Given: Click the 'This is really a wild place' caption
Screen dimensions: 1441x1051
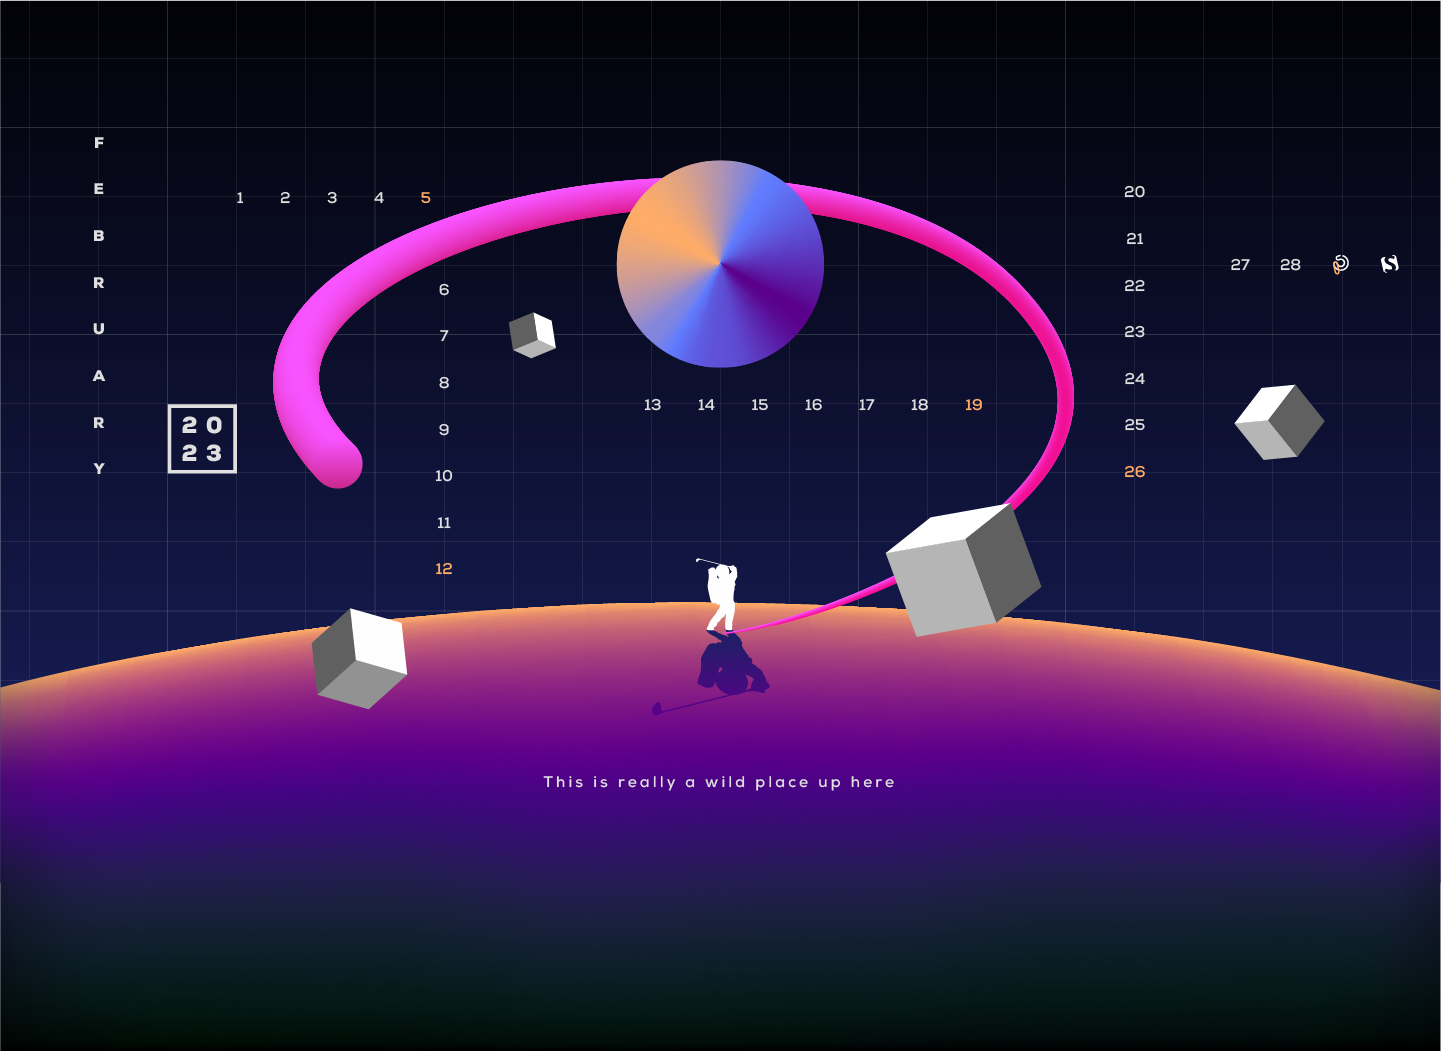Looking at the screenshot, I should 719,782.
